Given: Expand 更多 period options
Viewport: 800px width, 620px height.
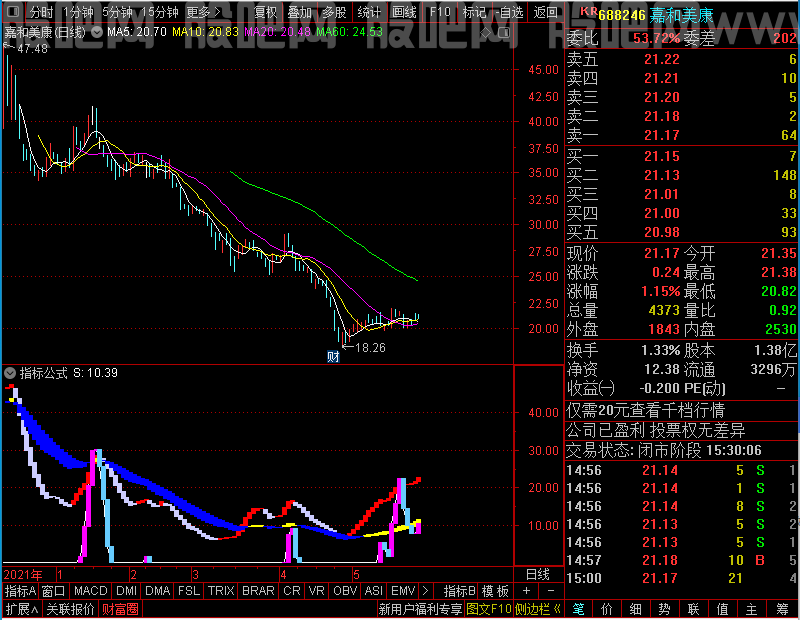Looking at the screenshot, I should click(x=203, y=12).
